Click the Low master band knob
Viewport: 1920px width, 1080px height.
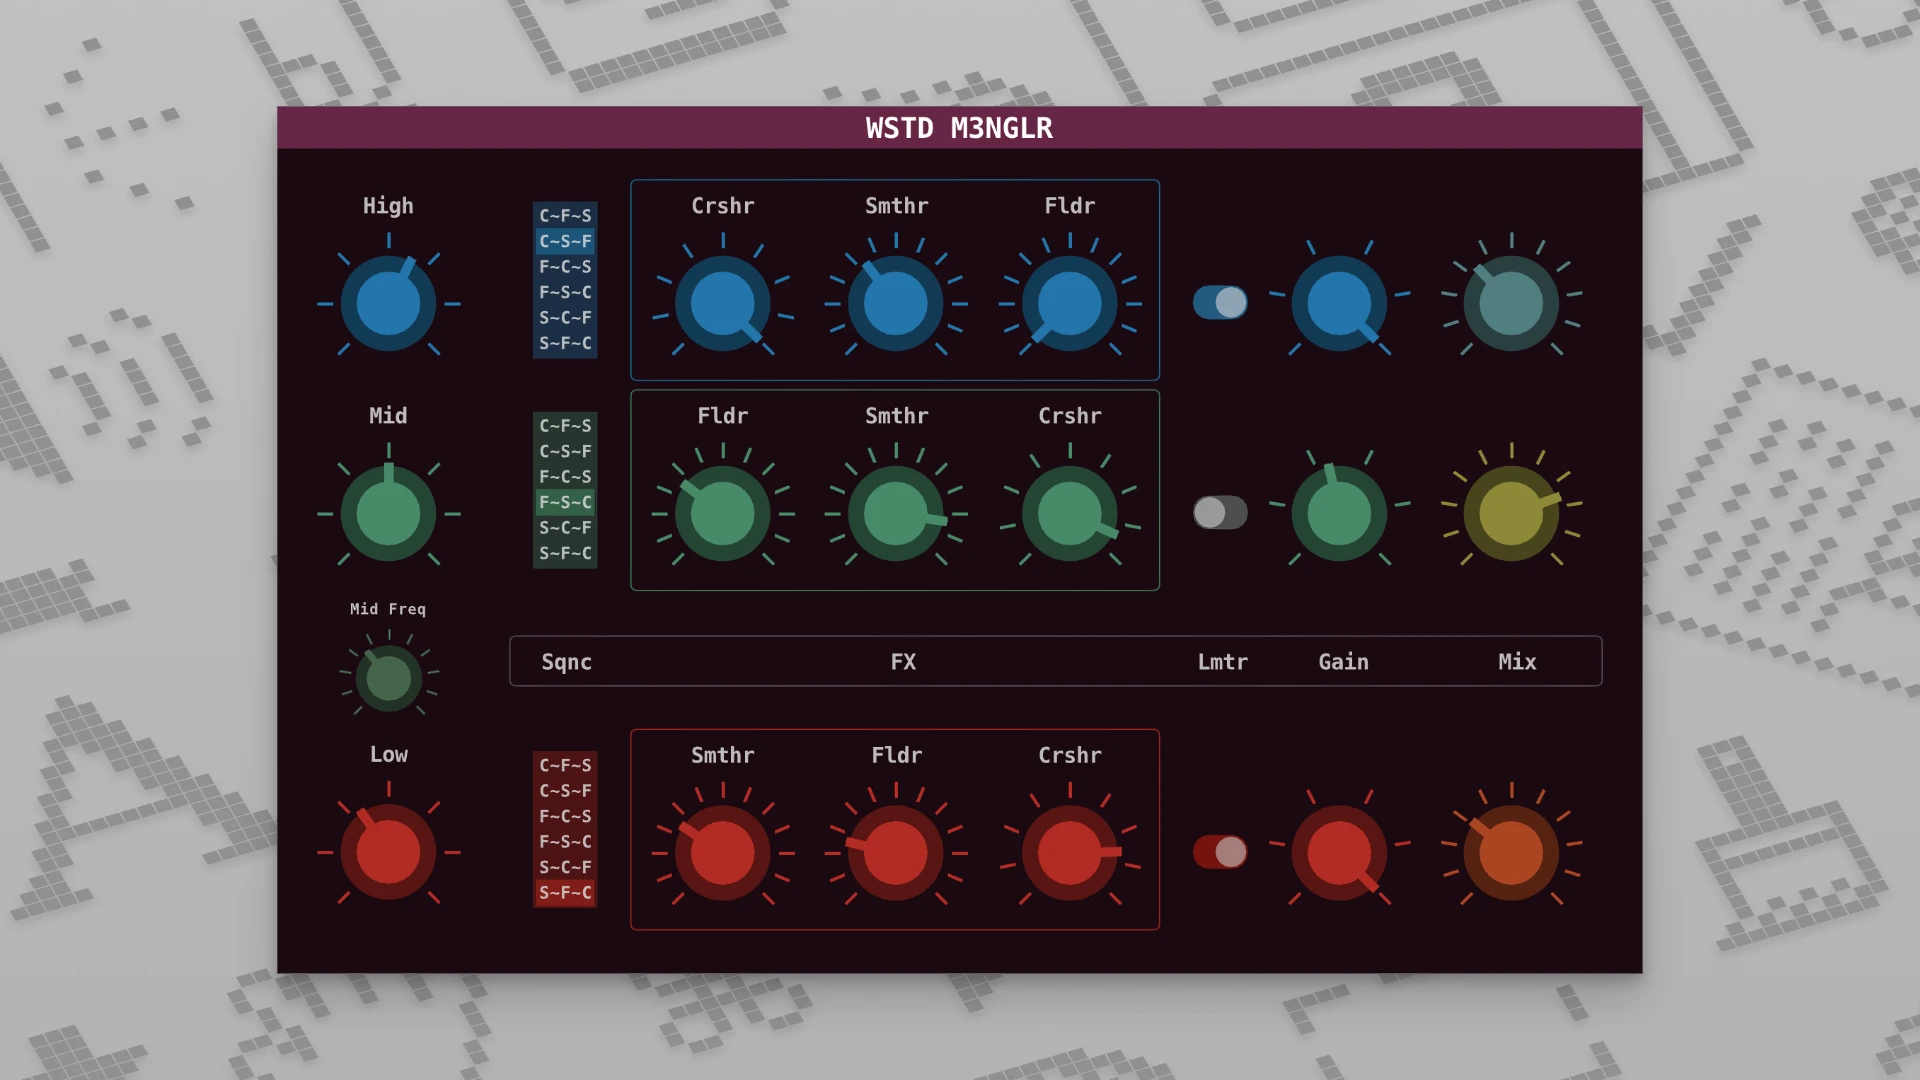click(x=388, y=852)
